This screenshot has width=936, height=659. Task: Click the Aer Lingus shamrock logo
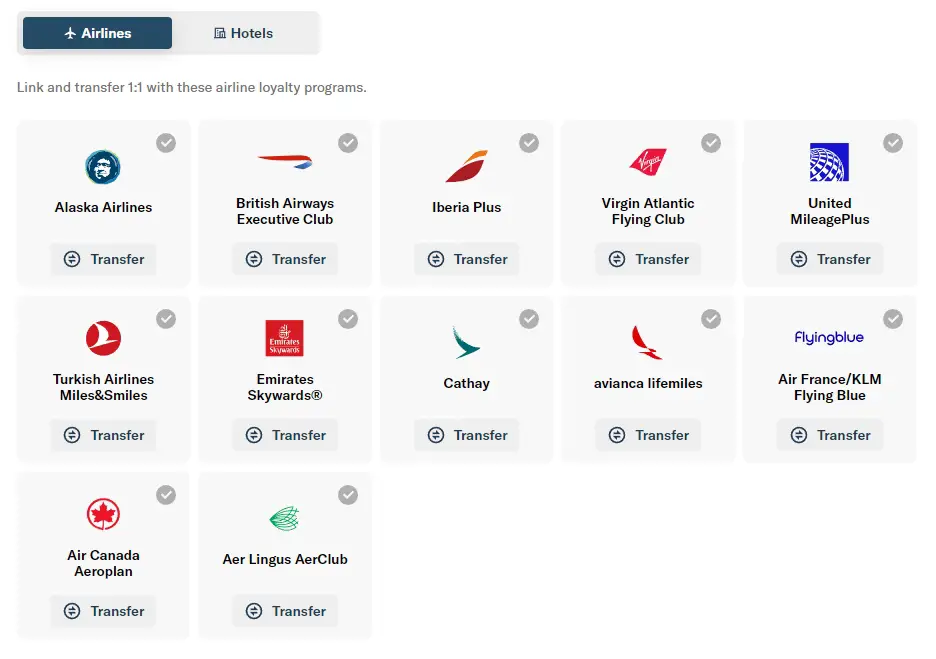[x=285, y=518]
